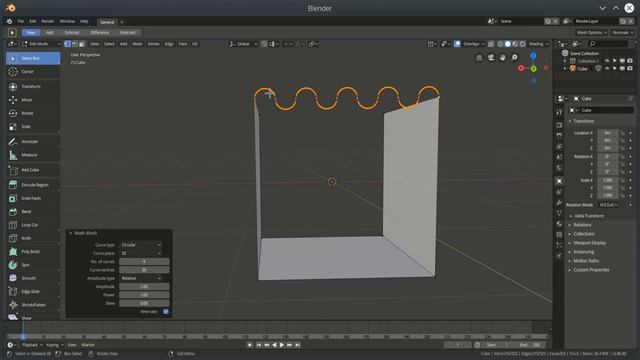Activate the Loop Cut tool
The width and height of the screenshot is (640, 360).
(33, 225)
